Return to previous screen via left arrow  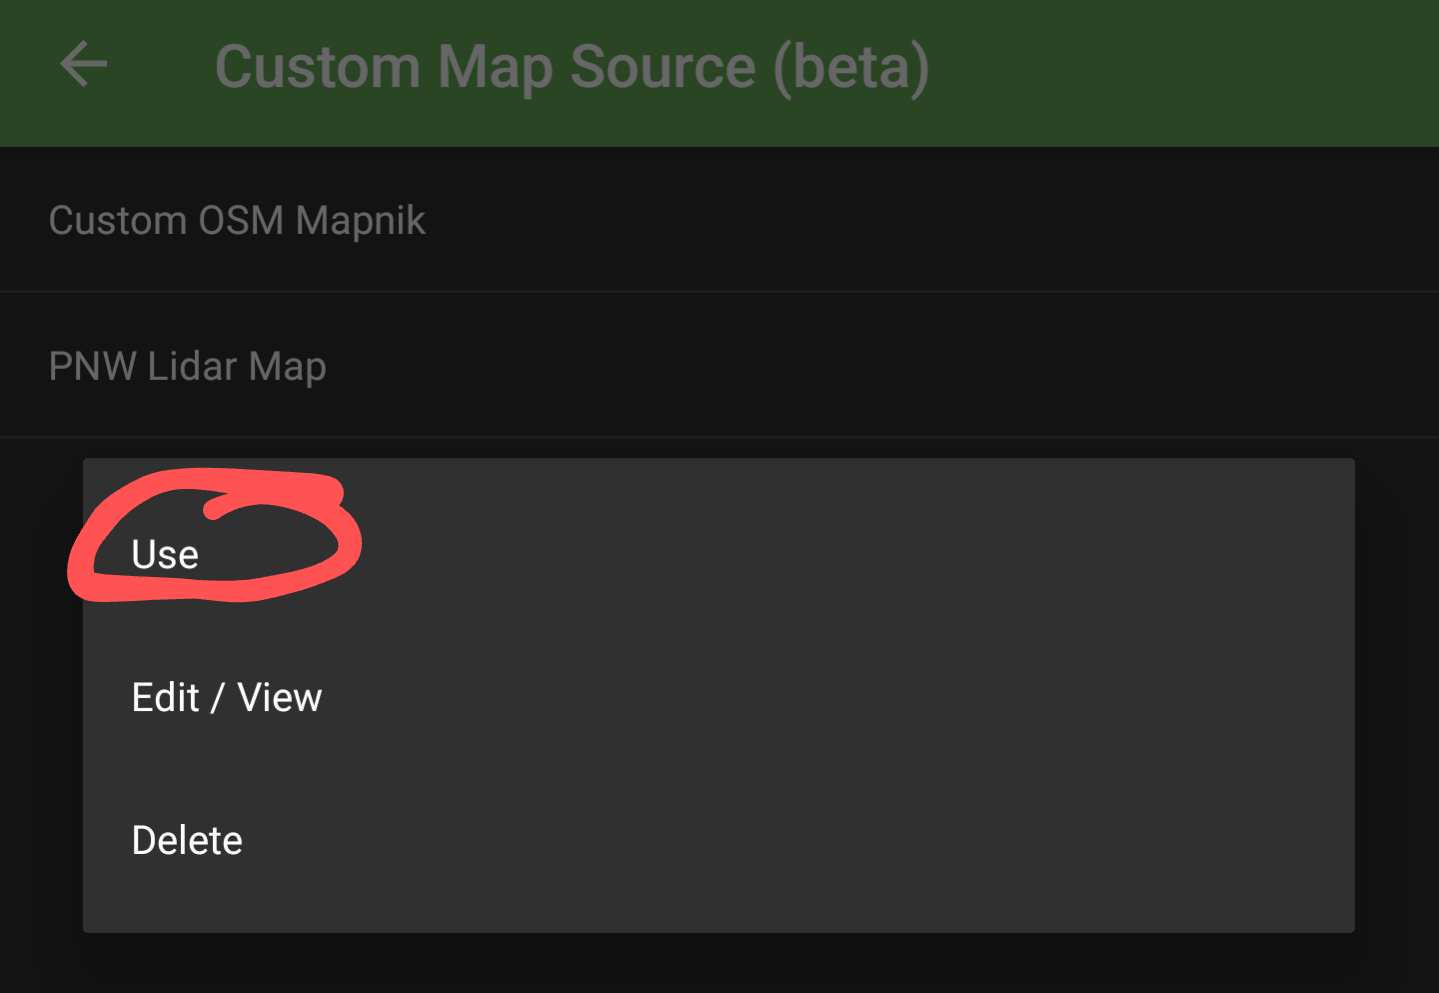click(84, 66)
